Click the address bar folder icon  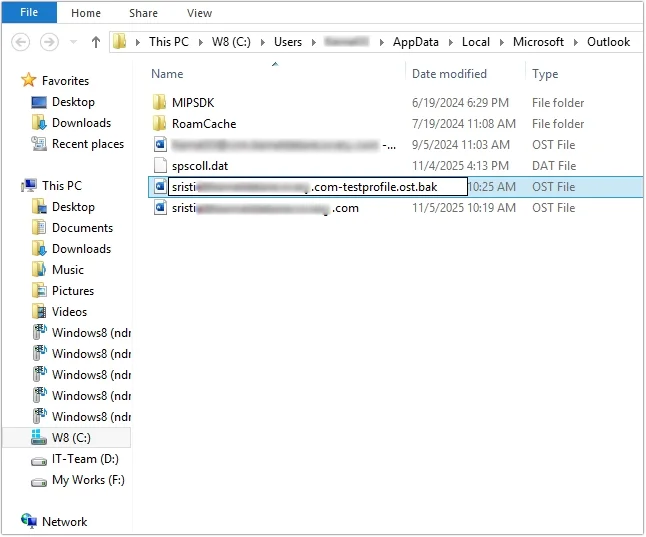(119, 42)
